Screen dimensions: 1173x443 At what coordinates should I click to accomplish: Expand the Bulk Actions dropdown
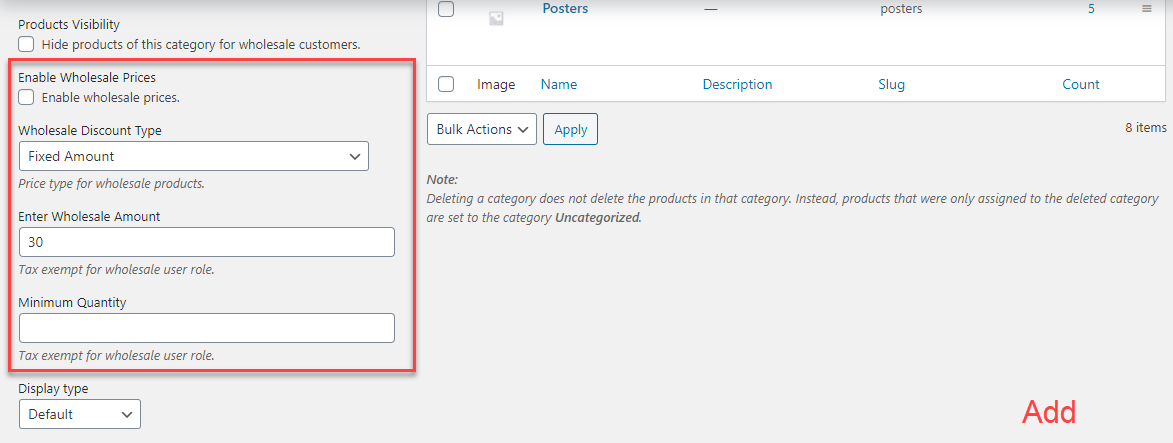point(482,129)
